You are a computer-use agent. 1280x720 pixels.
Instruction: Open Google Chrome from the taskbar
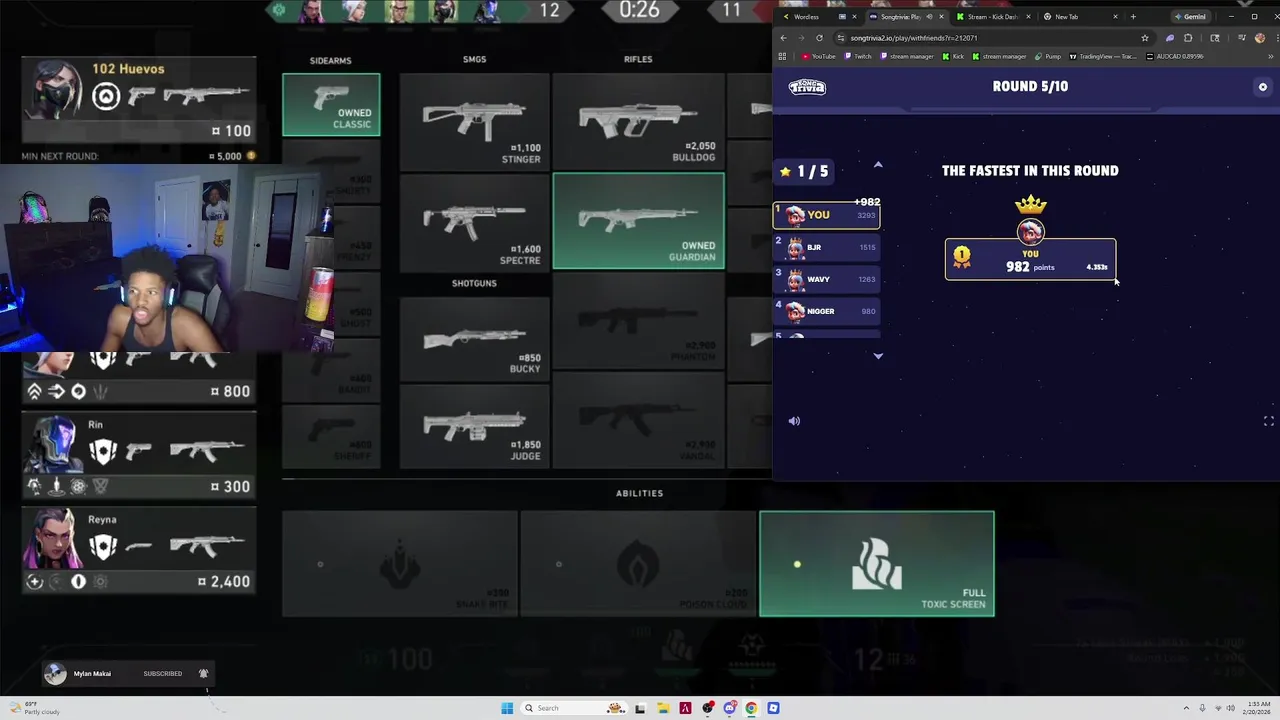coord(751,708)
